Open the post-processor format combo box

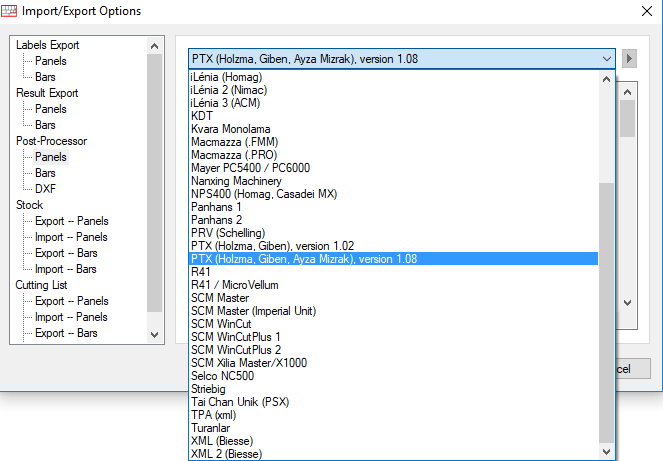coord(401,59)
